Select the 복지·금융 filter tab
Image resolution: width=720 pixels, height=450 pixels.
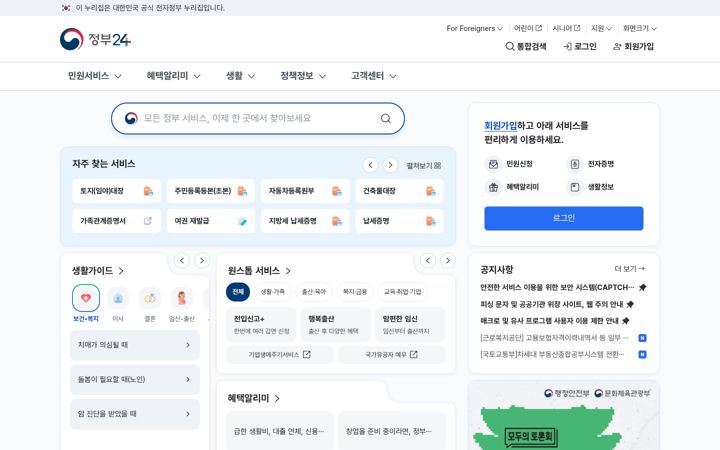(x=354, y=292)
